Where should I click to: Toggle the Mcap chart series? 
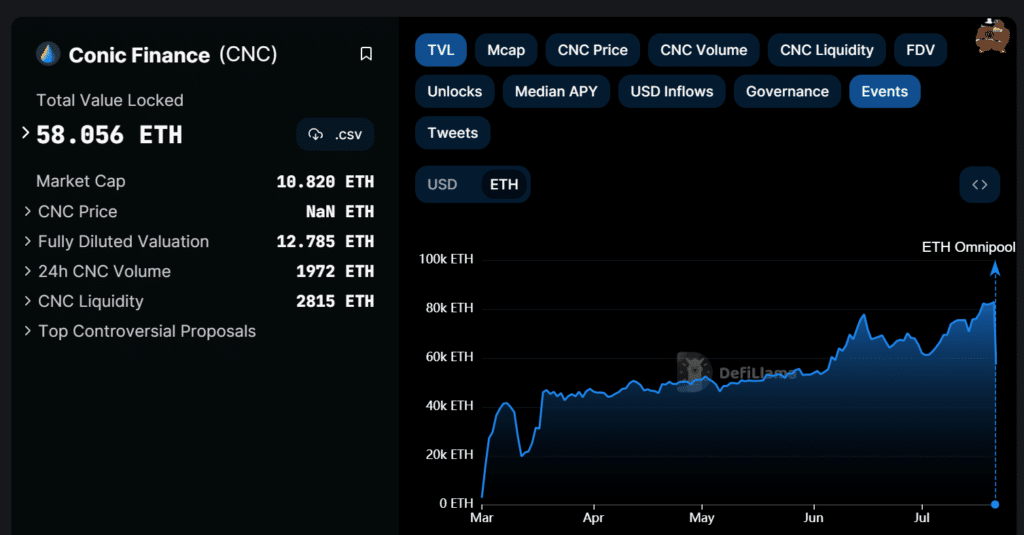[506, 50]
